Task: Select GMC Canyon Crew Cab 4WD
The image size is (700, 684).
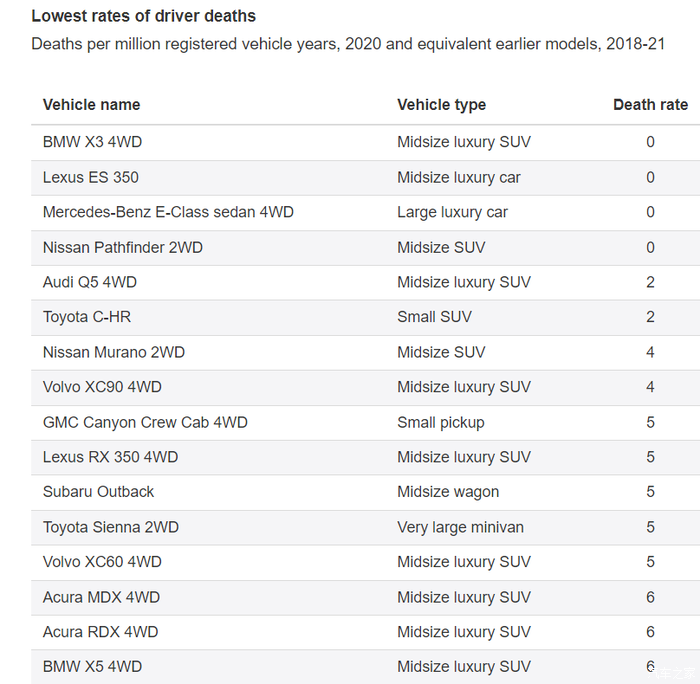Action: click(145, 422)
